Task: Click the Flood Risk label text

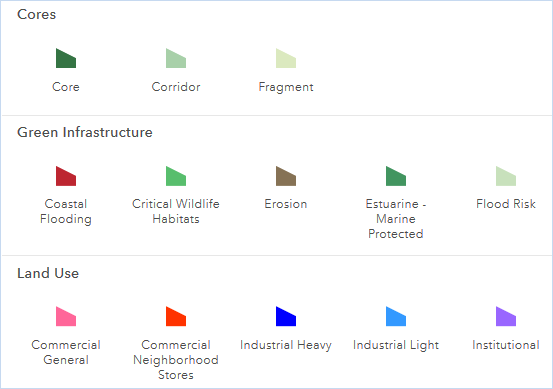Action: (506, 204)
